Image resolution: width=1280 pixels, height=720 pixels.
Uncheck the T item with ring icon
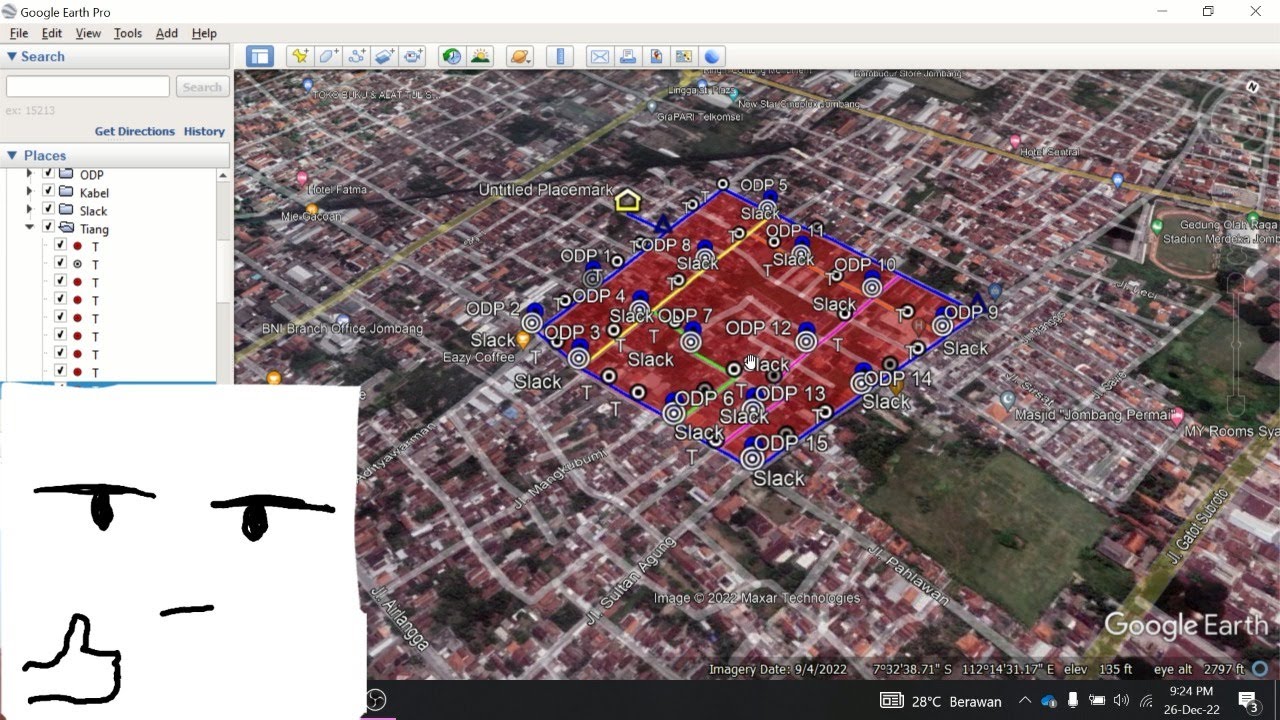[x=60, y=264]
